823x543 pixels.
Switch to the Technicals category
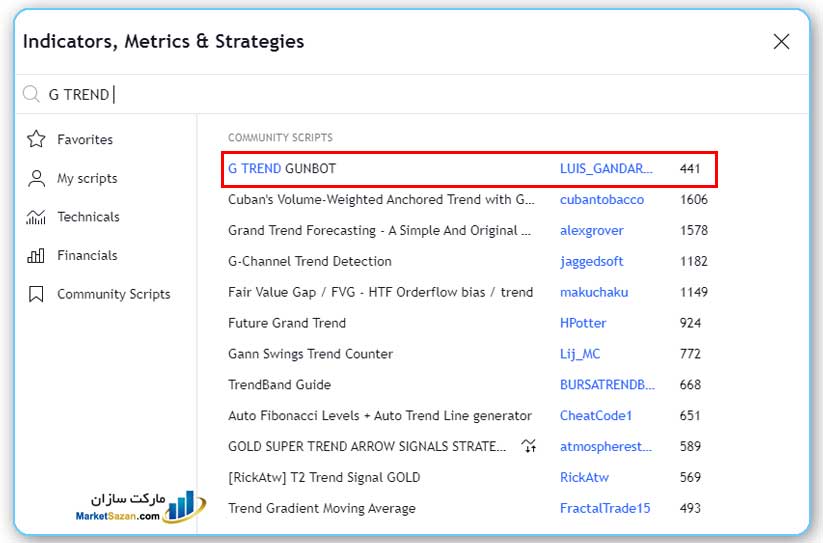click(x=88, y=217)
